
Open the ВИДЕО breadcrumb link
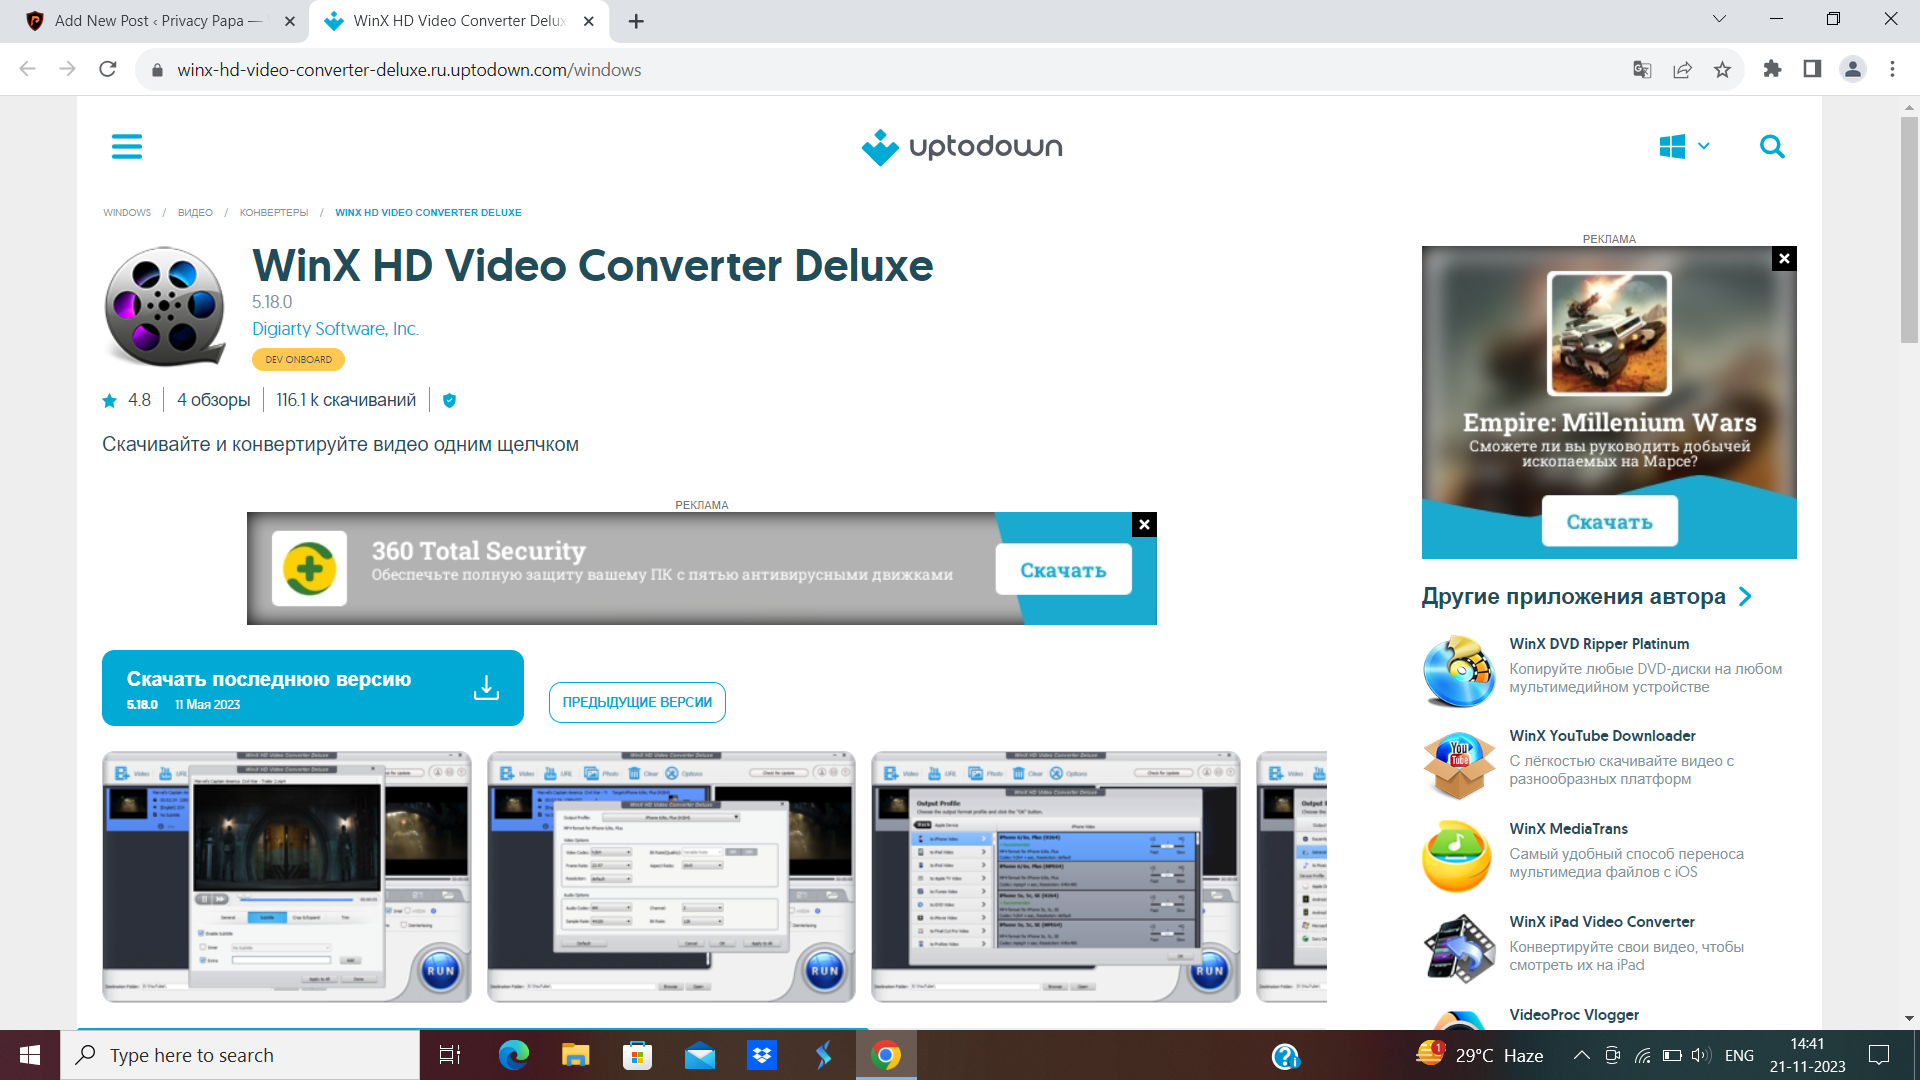(195, 213)
